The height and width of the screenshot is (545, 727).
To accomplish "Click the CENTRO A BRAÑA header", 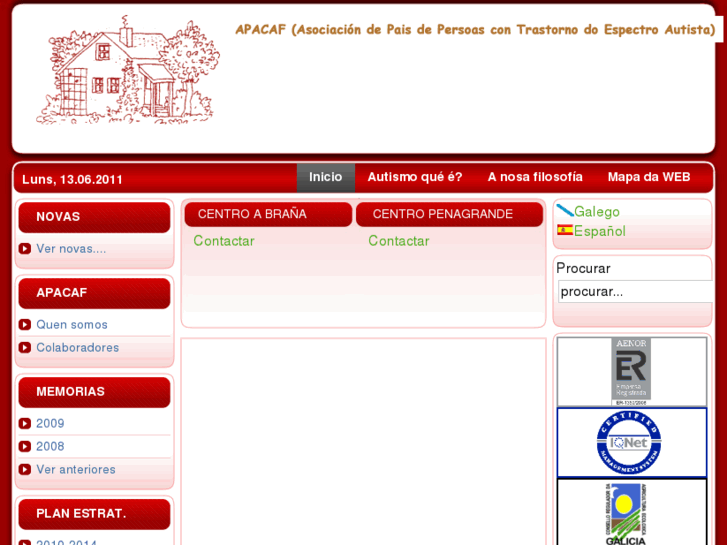I will pos(268,214).
